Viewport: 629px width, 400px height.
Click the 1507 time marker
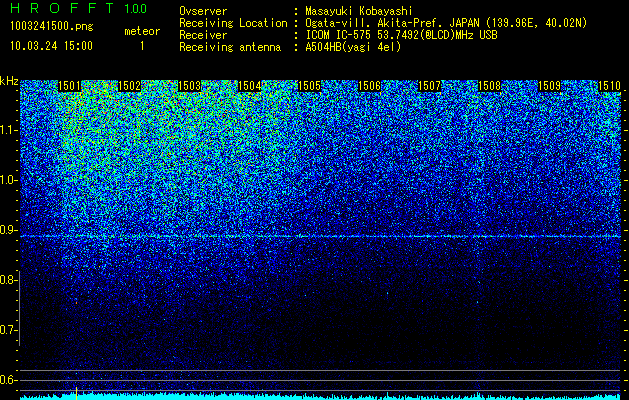(x=430, y=86)
